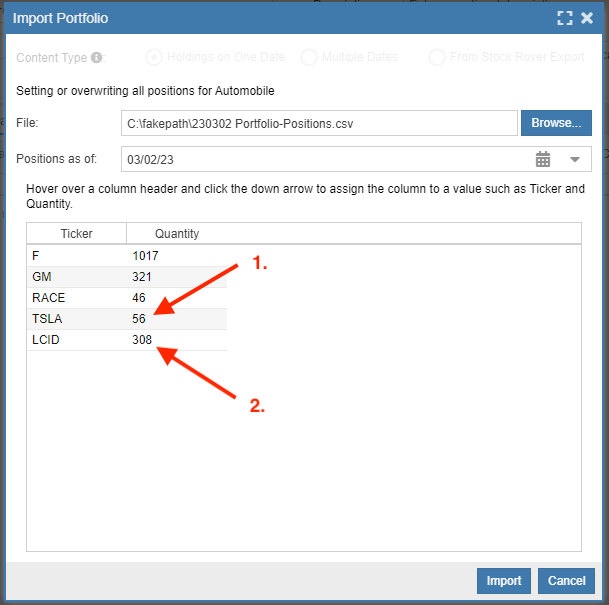Click the Content Type info icon
This screenshot has height=605, width=609.
coord(96,57)
